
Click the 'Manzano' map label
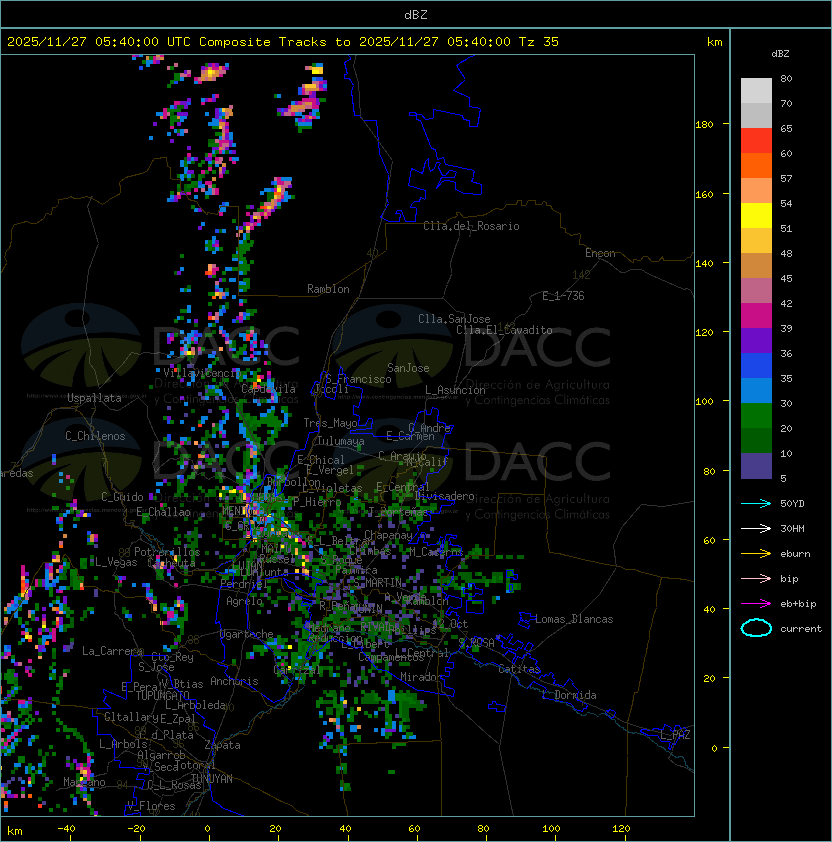(x=84, y=782)
